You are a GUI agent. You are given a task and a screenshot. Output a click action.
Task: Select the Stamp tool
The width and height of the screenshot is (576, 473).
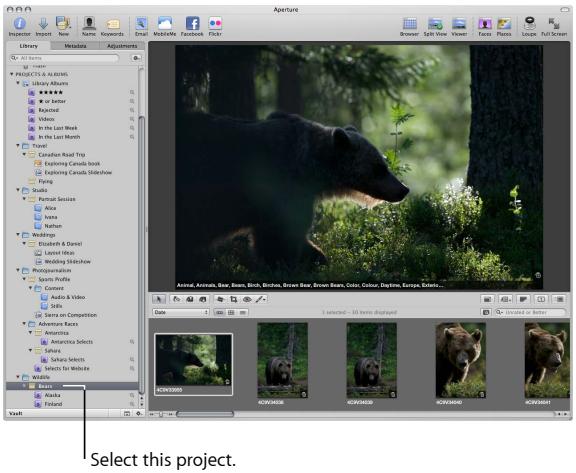(x=203, y=300)
